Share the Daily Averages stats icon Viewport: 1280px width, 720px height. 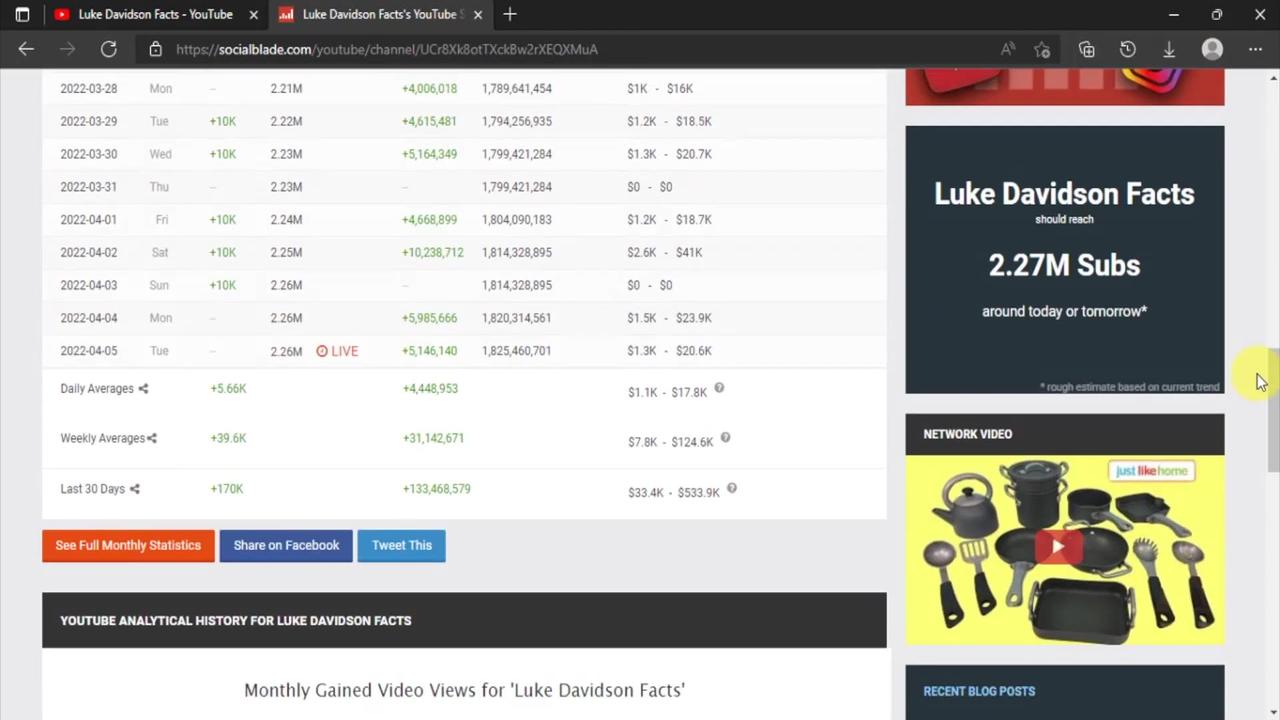[143, 389]
